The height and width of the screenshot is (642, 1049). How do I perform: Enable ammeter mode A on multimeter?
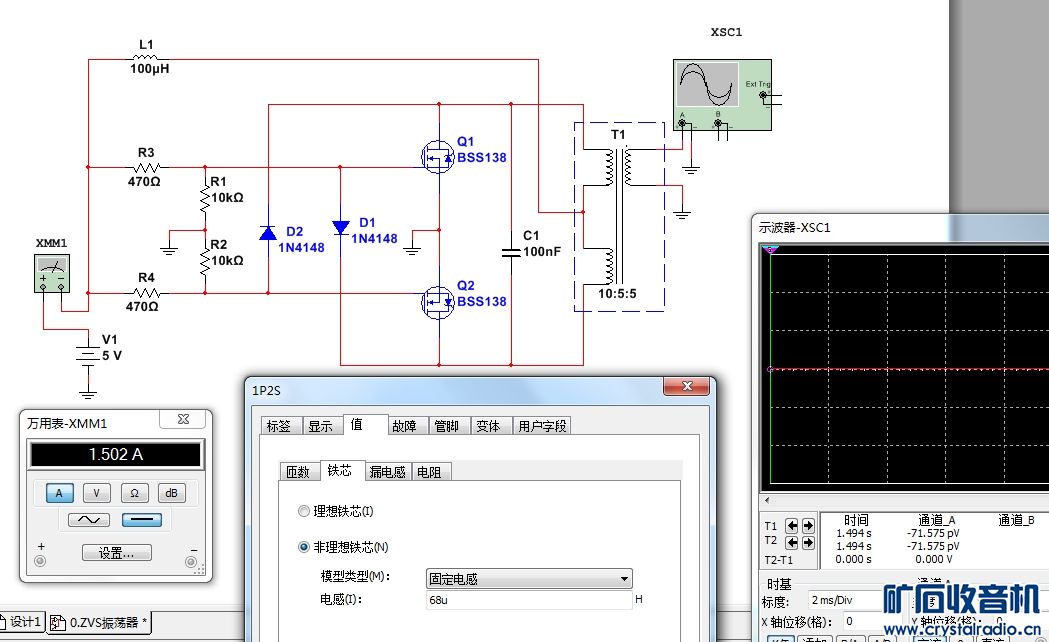59,493
